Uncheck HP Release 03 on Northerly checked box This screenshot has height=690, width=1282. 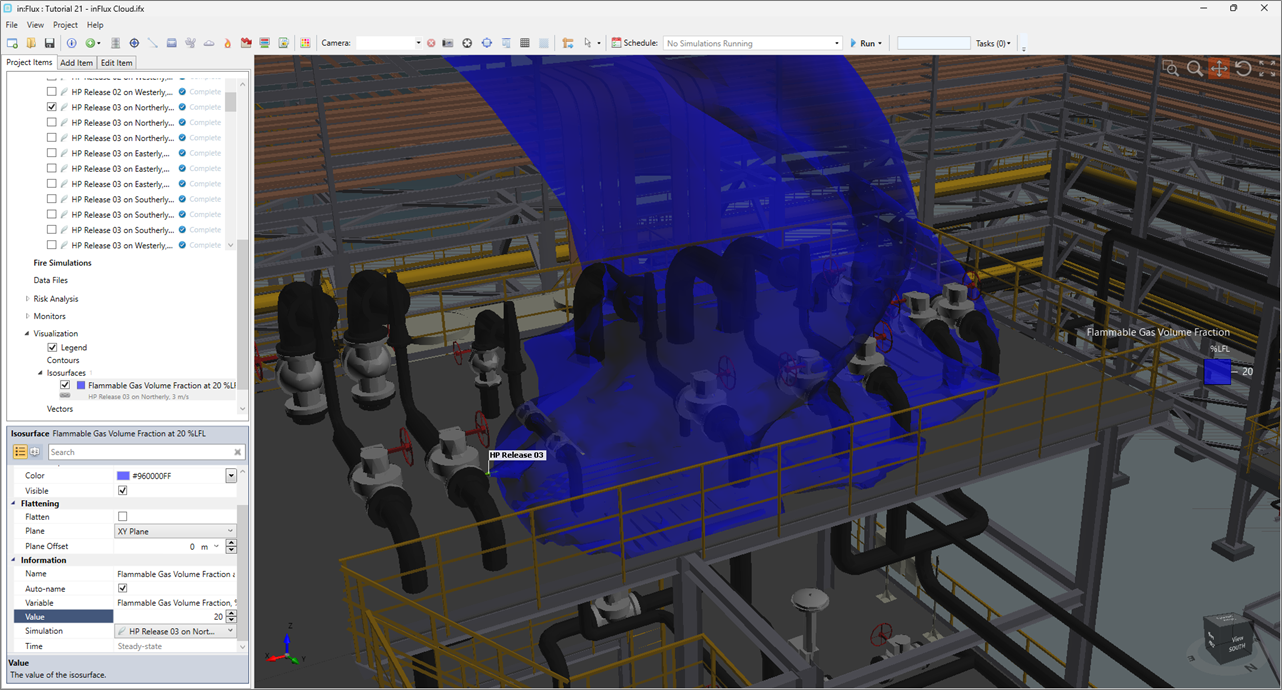52,107
